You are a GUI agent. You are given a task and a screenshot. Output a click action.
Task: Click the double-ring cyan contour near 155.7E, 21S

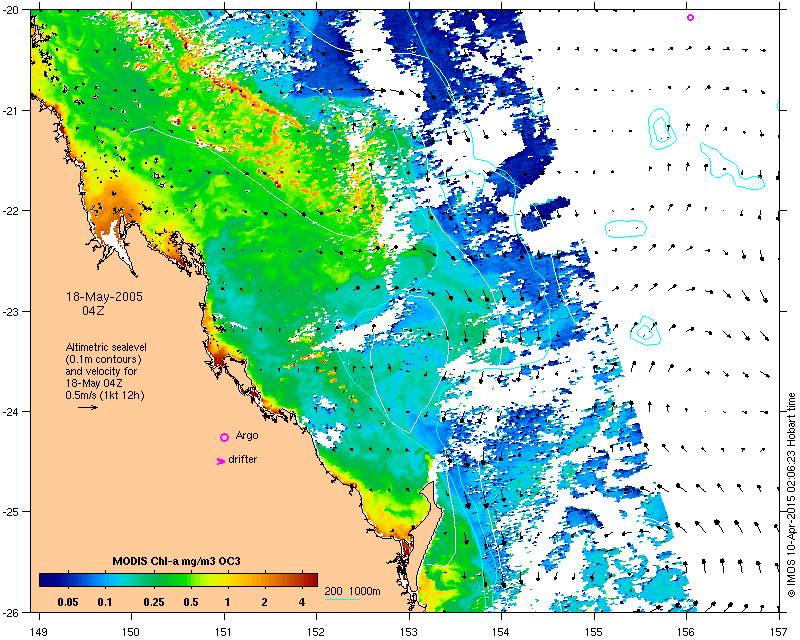(x=662, y=129)
